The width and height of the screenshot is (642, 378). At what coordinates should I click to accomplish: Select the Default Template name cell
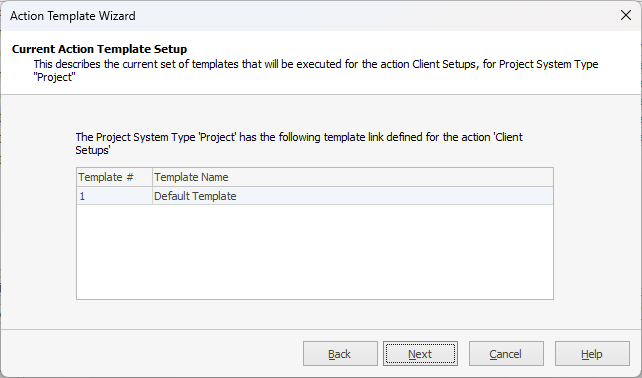pyautogui.click(x=353, y=196)
